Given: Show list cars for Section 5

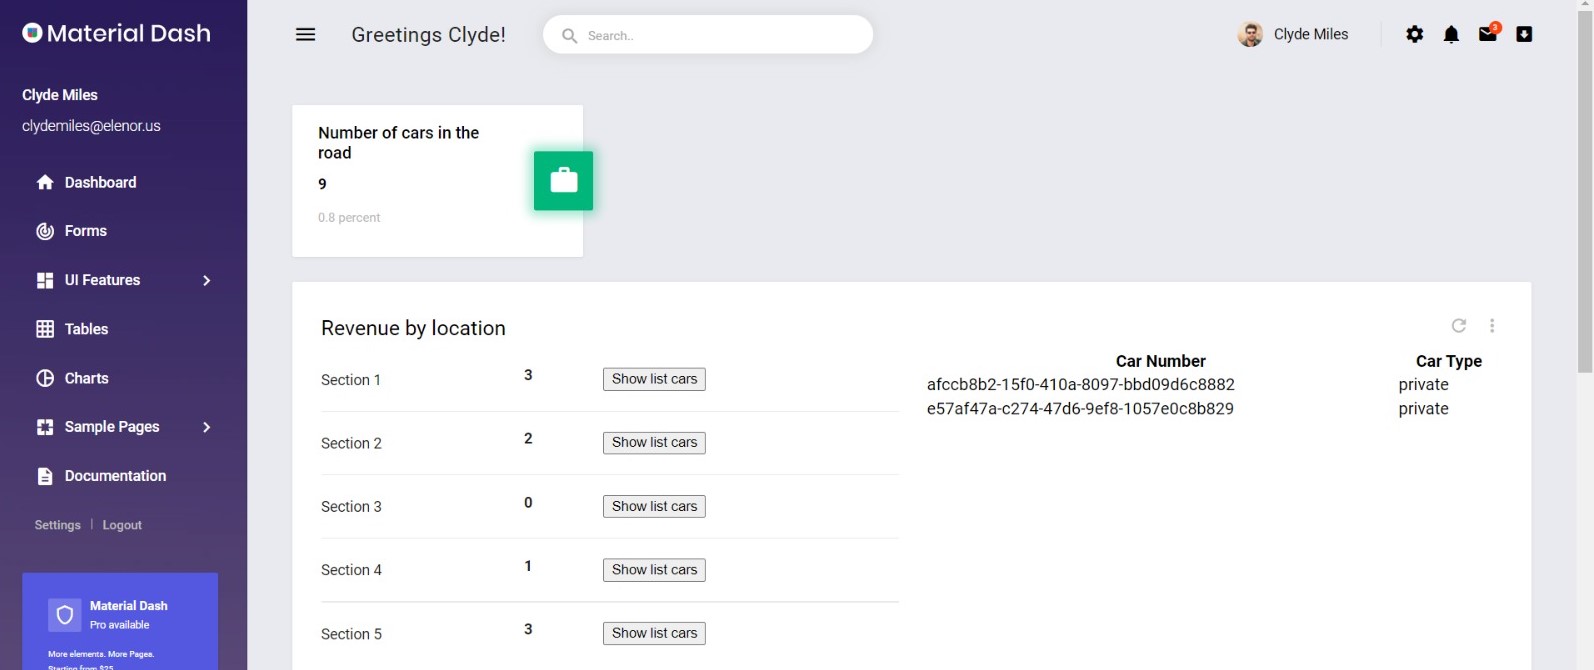Looking at the screenshot, I should pyautogui.click(x=654, y=633).
